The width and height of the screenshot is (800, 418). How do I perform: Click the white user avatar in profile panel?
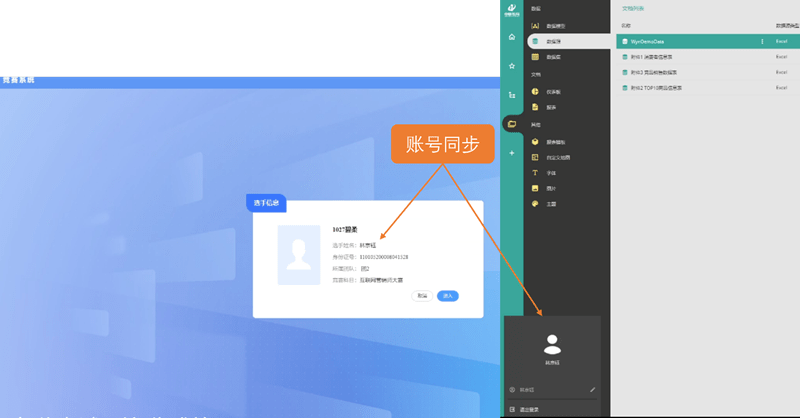click(x=552, y=345)
